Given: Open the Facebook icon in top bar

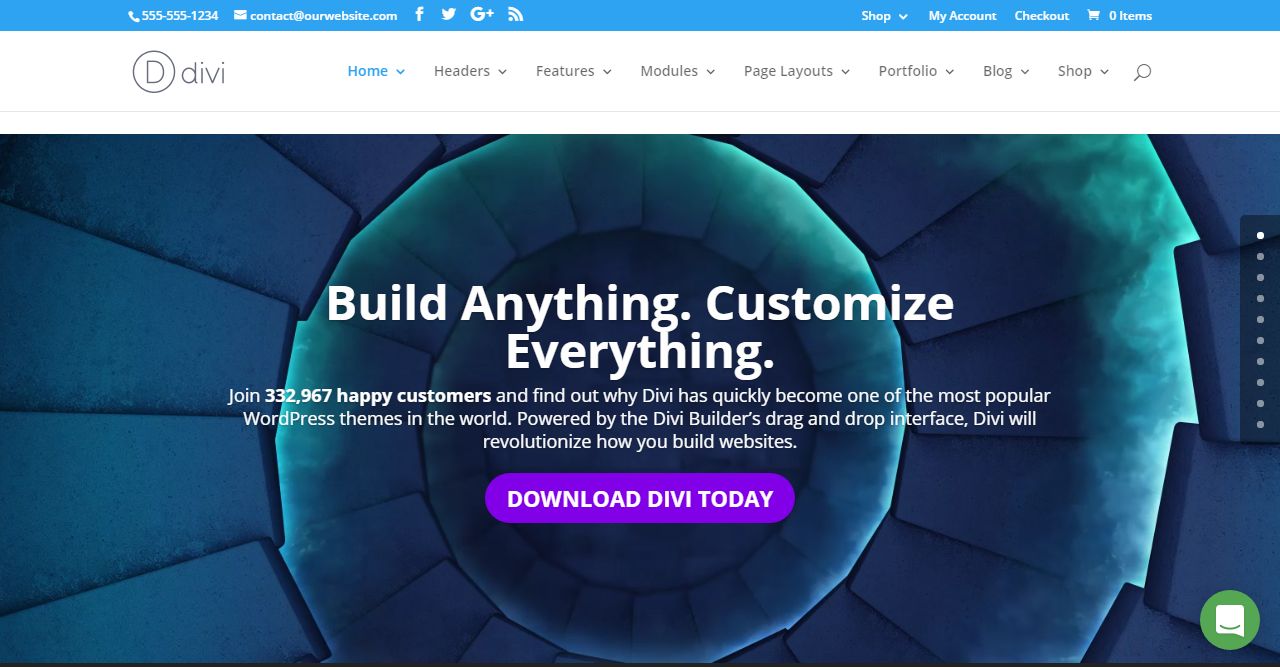Looking at the screenshot, I should pyautogui.click(x=419, y=14).
